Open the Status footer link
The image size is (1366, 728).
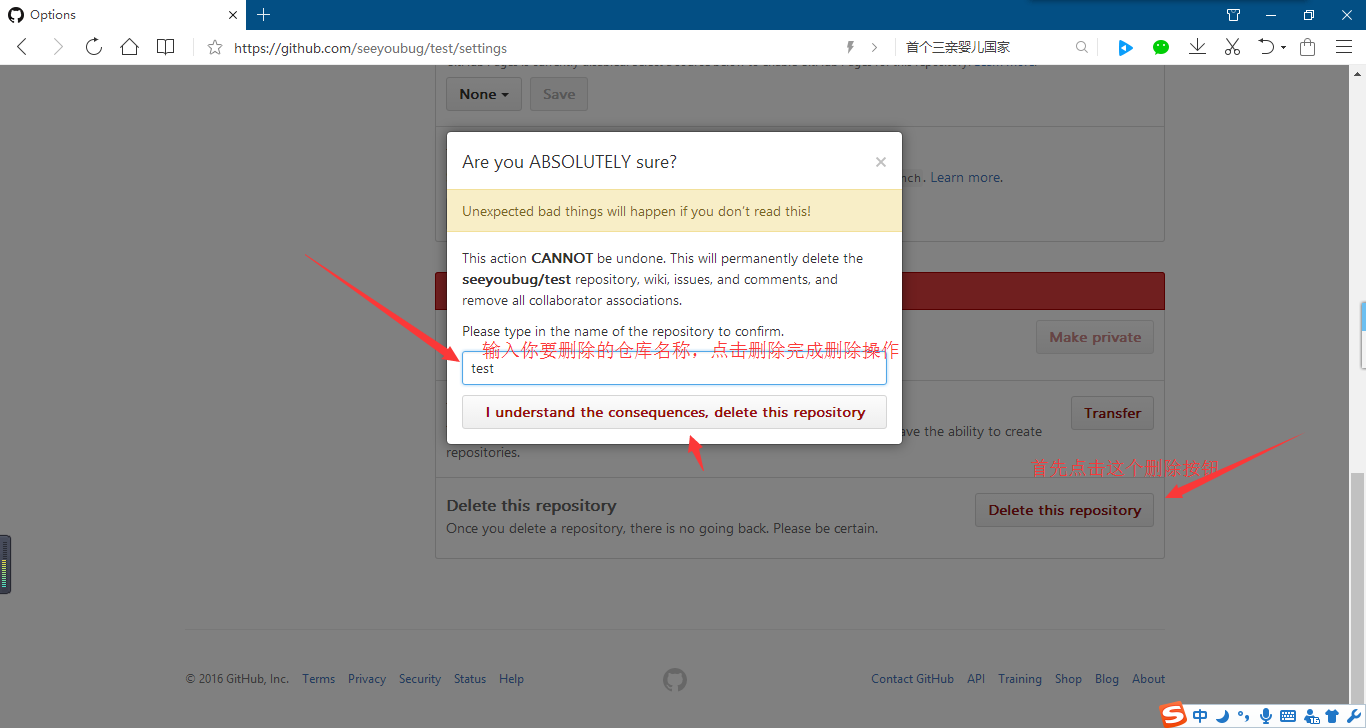[x=470, y=679]
